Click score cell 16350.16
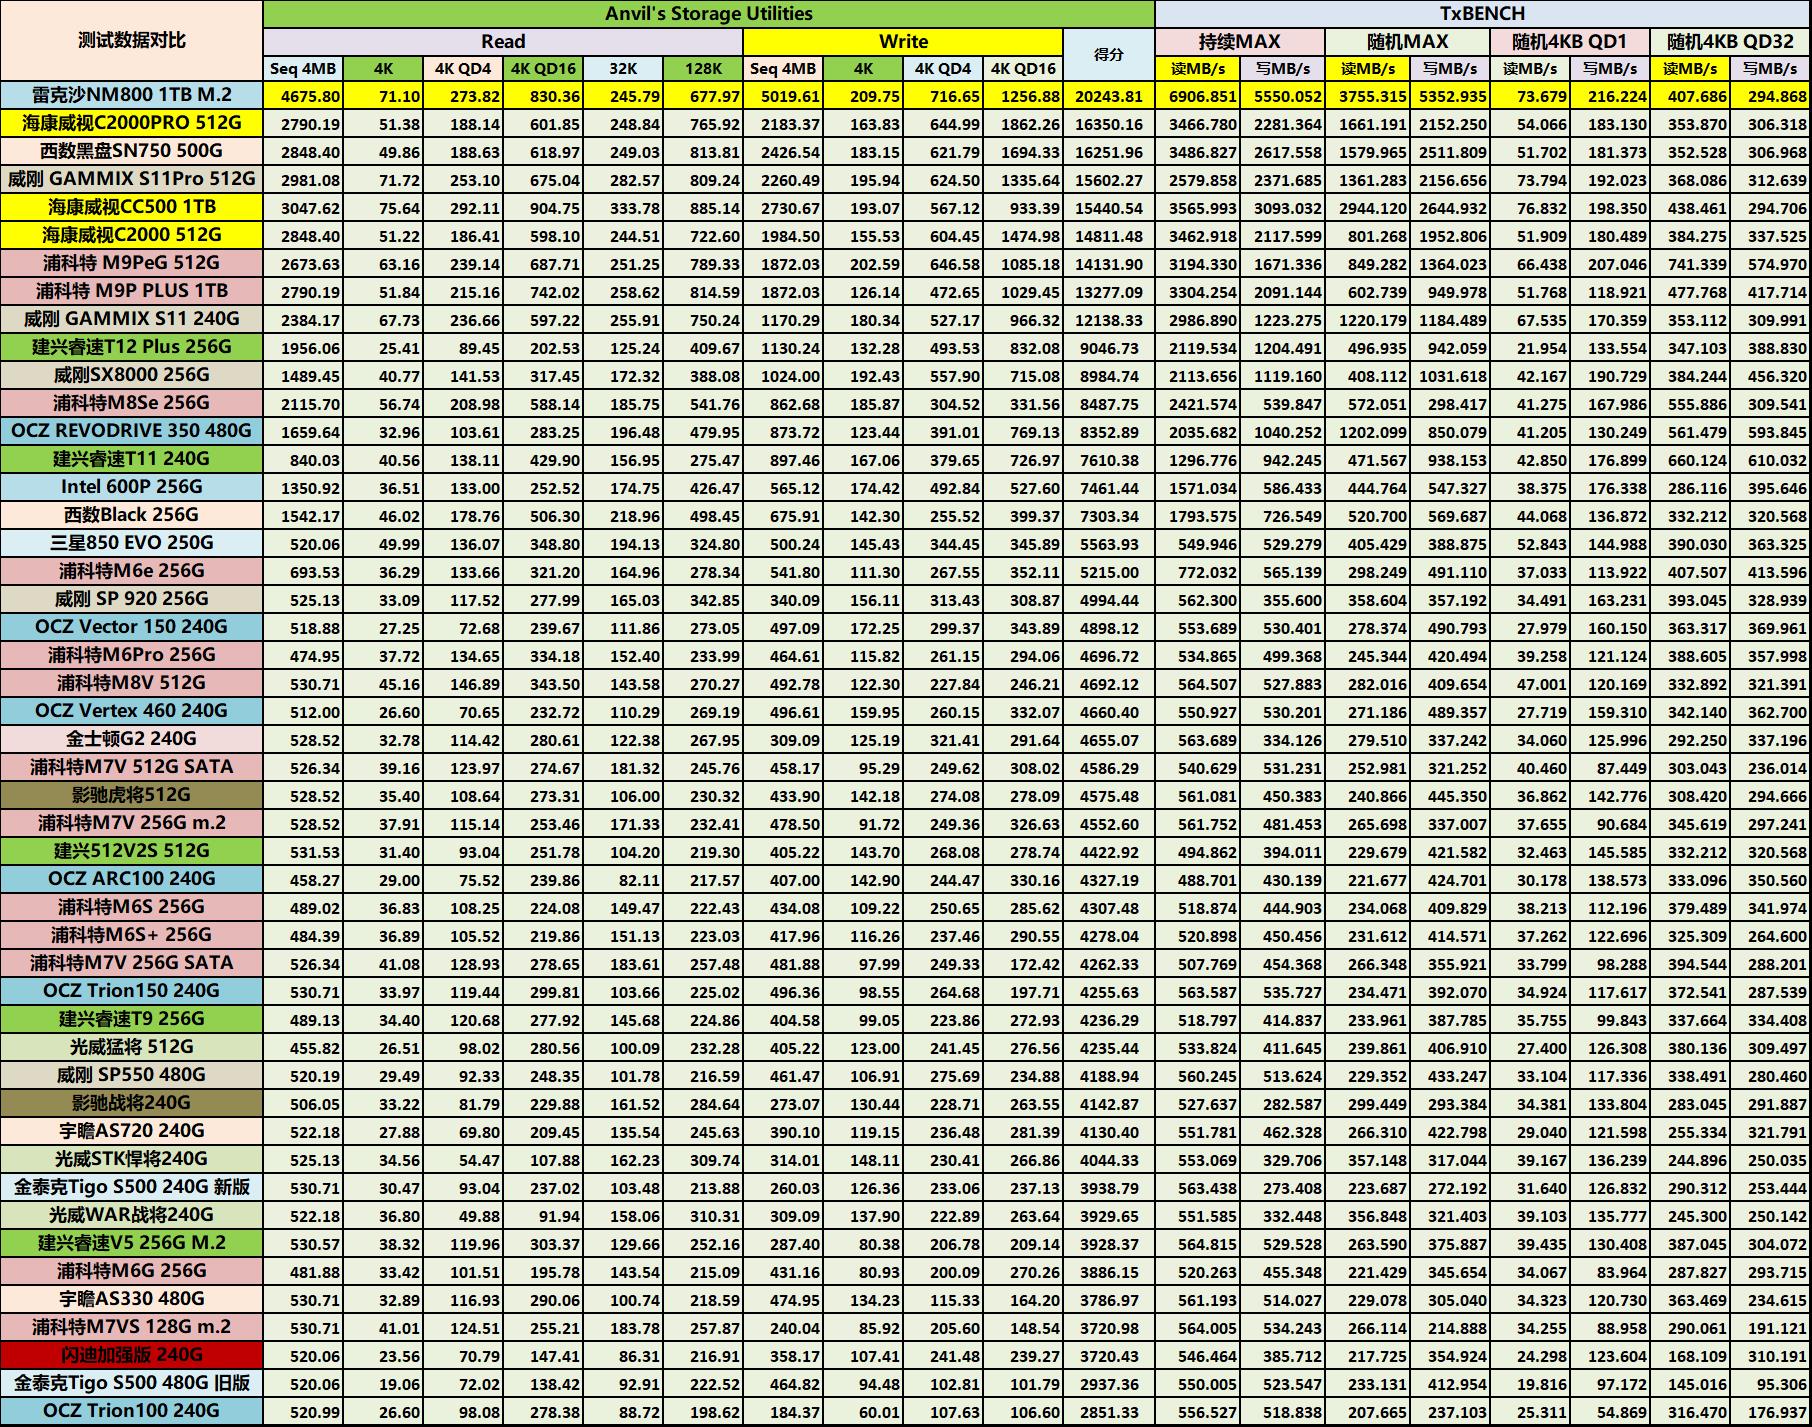1812x1427 pixels. [x=1109, y=124]
